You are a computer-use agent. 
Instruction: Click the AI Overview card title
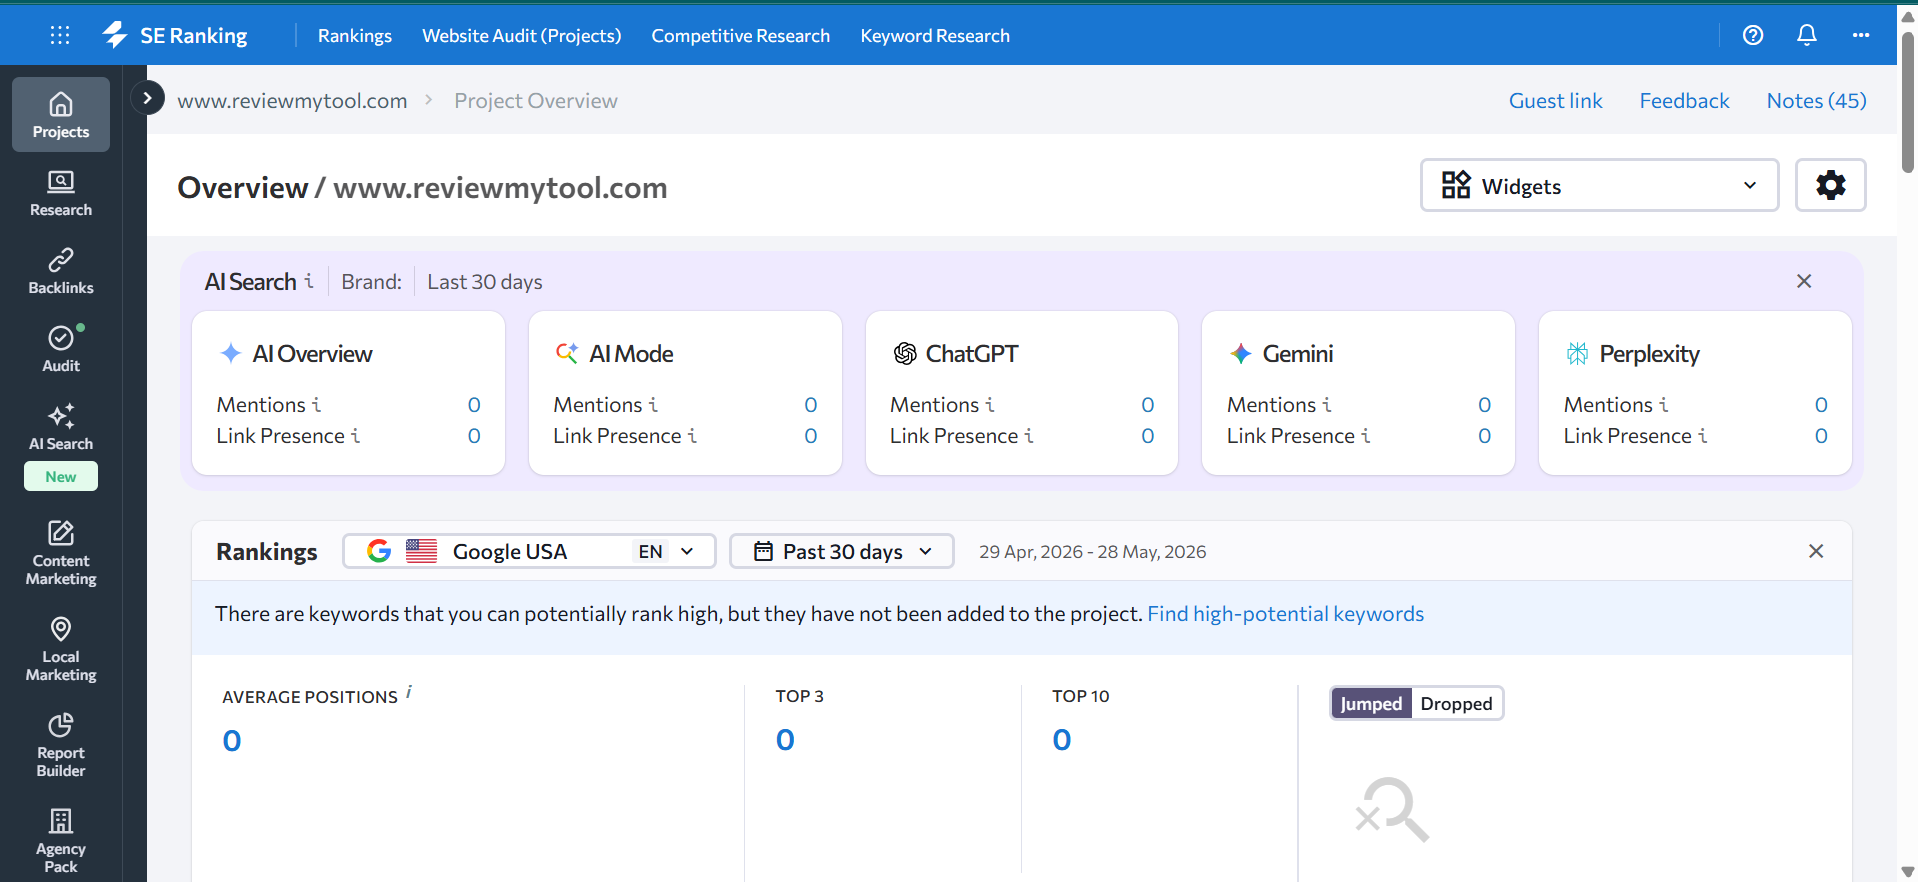pyautogui.click(x=312, y=353)
